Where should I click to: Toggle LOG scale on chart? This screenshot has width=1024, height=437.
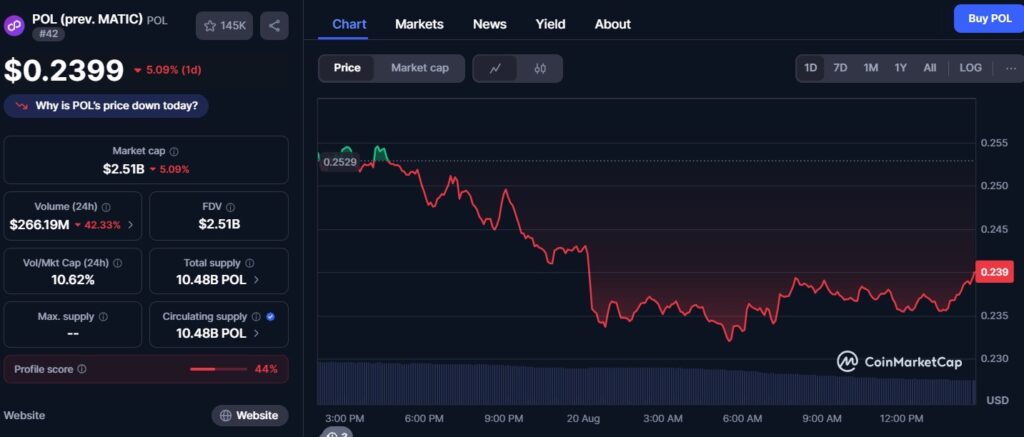pos(970,68)
